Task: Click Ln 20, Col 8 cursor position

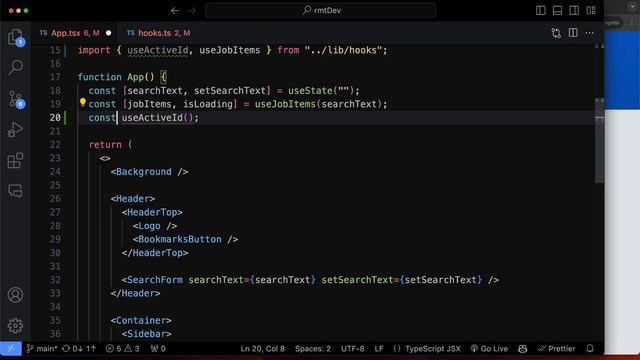Action: [x=262, y=349]
